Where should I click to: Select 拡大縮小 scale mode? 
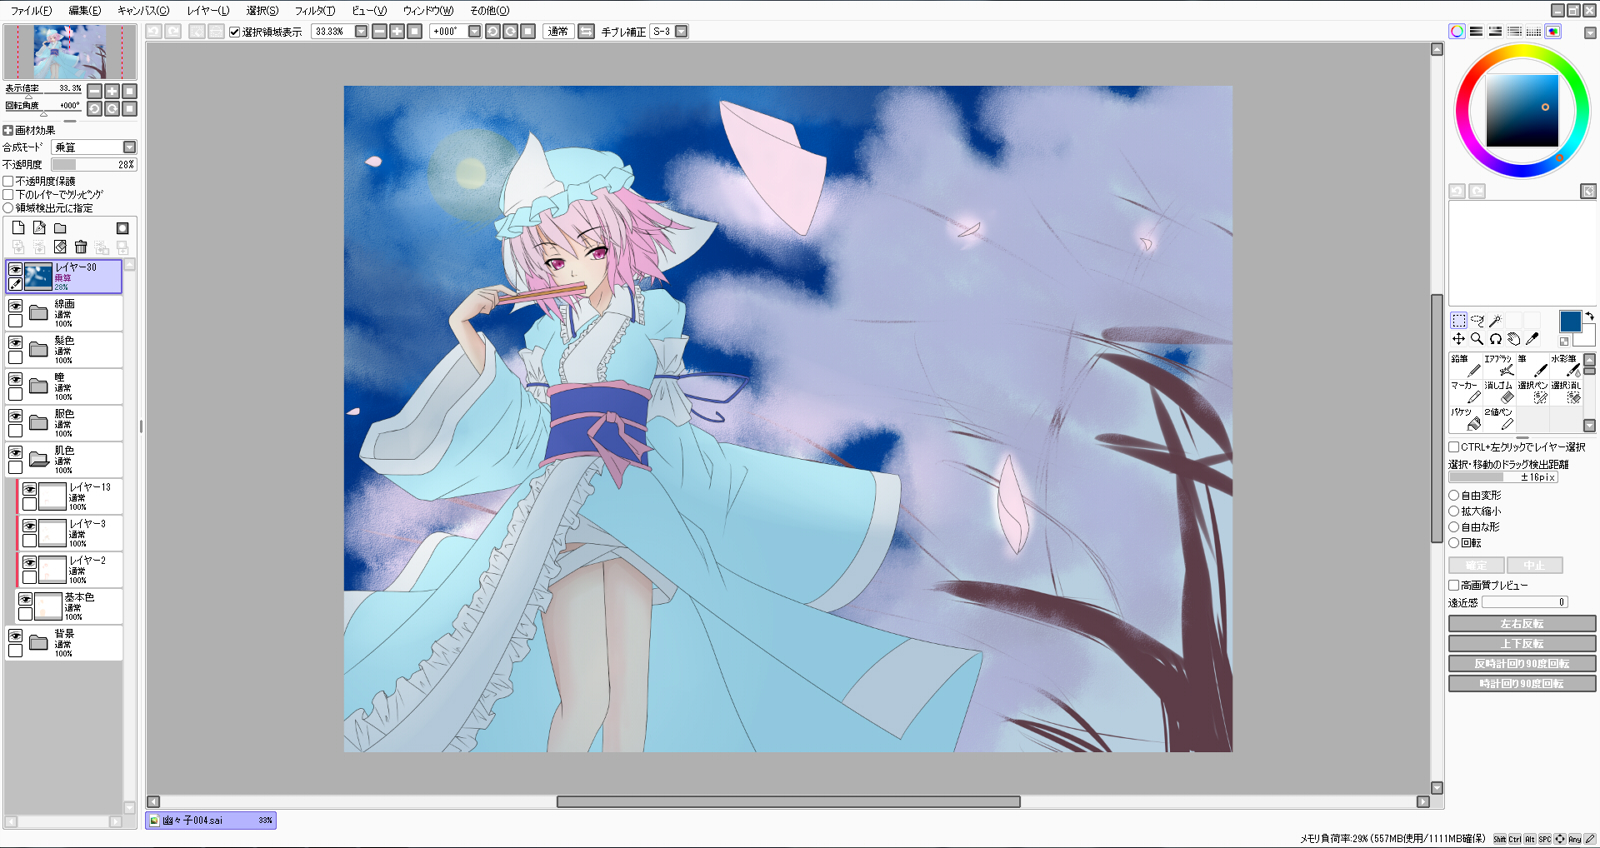(x=1454, y=511)
